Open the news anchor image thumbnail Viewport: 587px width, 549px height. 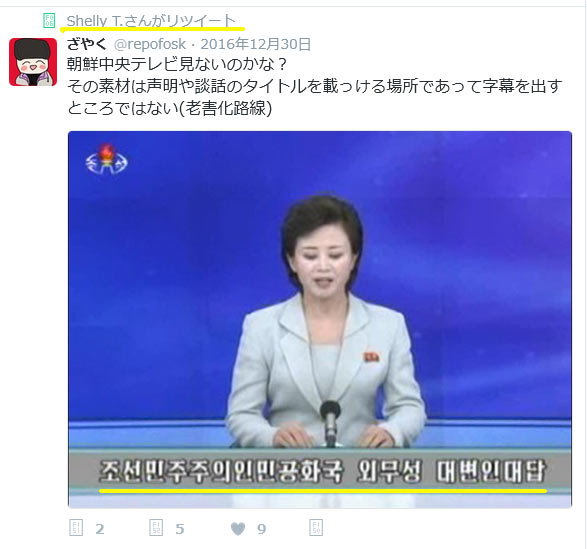click(320, 319)
